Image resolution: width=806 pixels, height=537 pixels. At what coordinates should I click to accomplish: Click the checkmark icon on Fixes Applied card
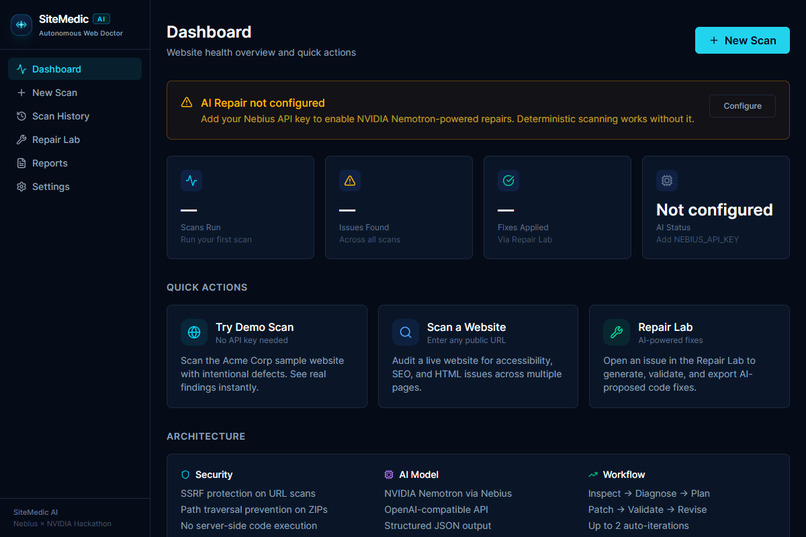[x=508, y=180]
